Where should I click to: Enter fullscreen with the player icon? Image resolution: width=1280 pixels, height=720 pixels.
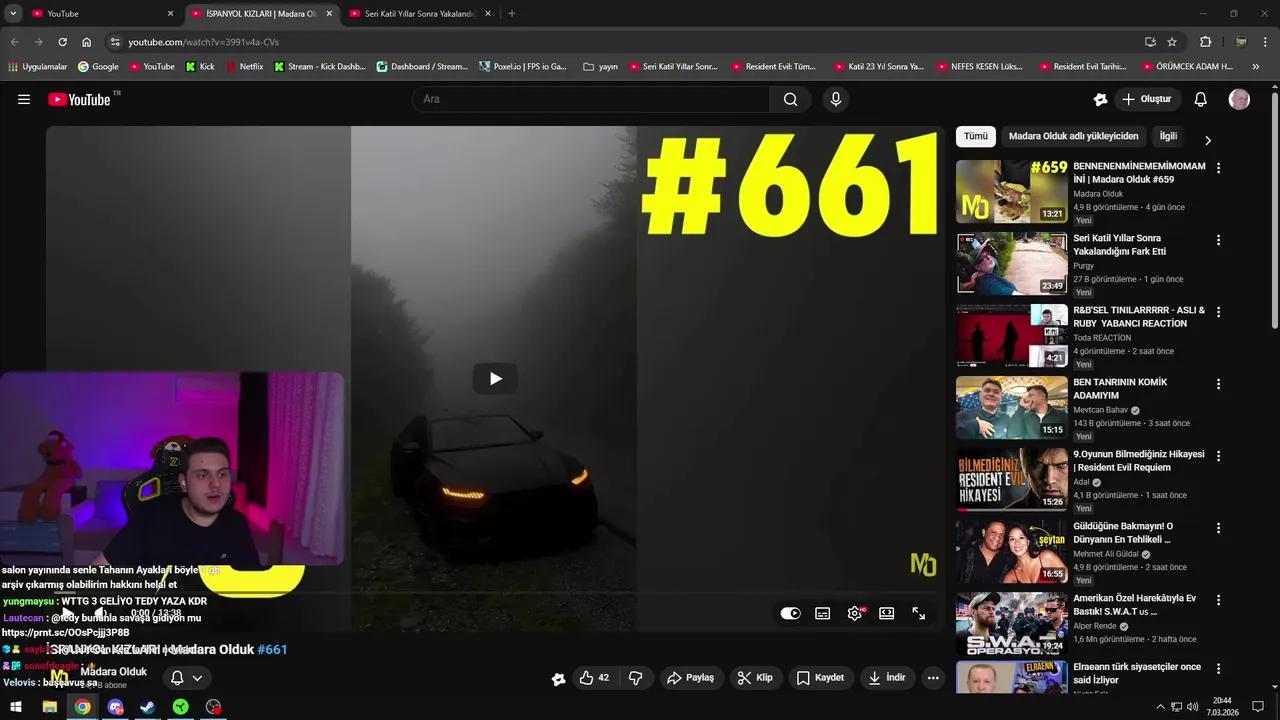click(x=918, y=613)
